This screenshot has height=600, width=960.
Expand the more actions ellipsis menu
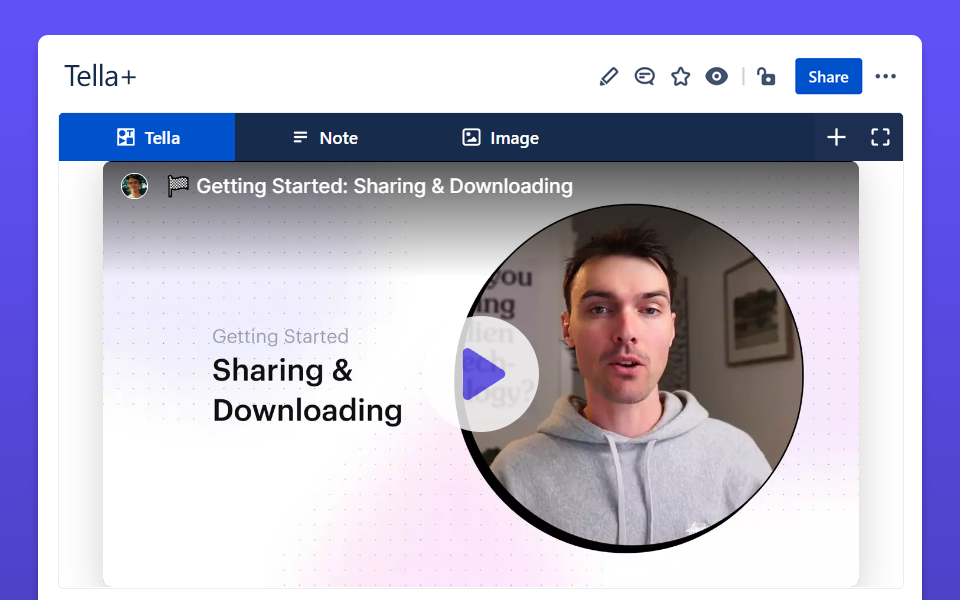885,77
